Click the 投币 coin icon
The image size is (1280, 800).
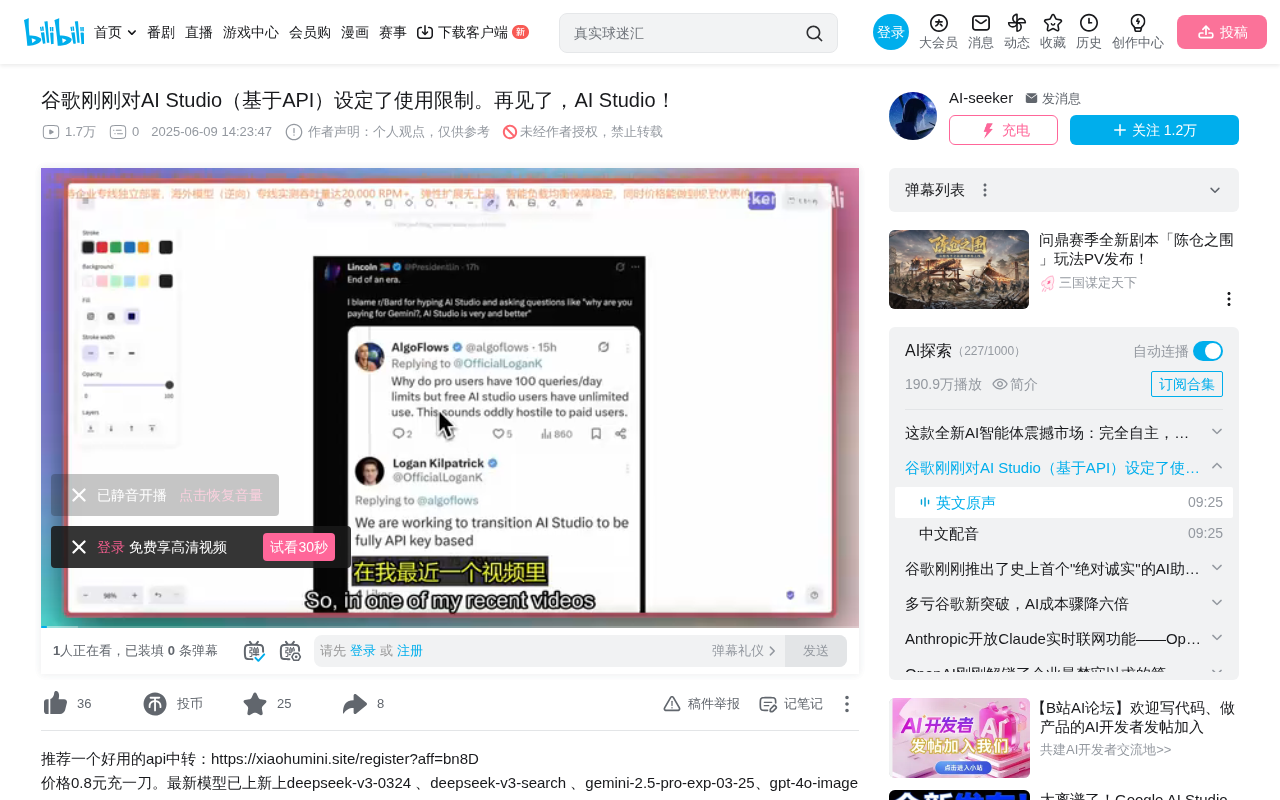click(155, 704)
